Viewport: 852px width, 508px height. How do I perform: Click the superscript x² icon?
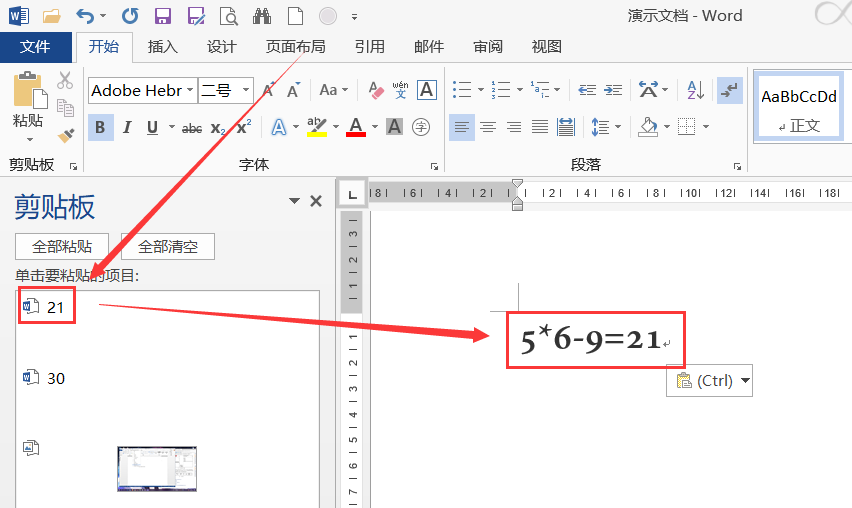(243, 128)
